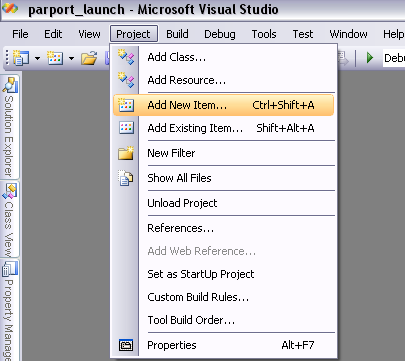Open the Build menu

pos(177,34)
